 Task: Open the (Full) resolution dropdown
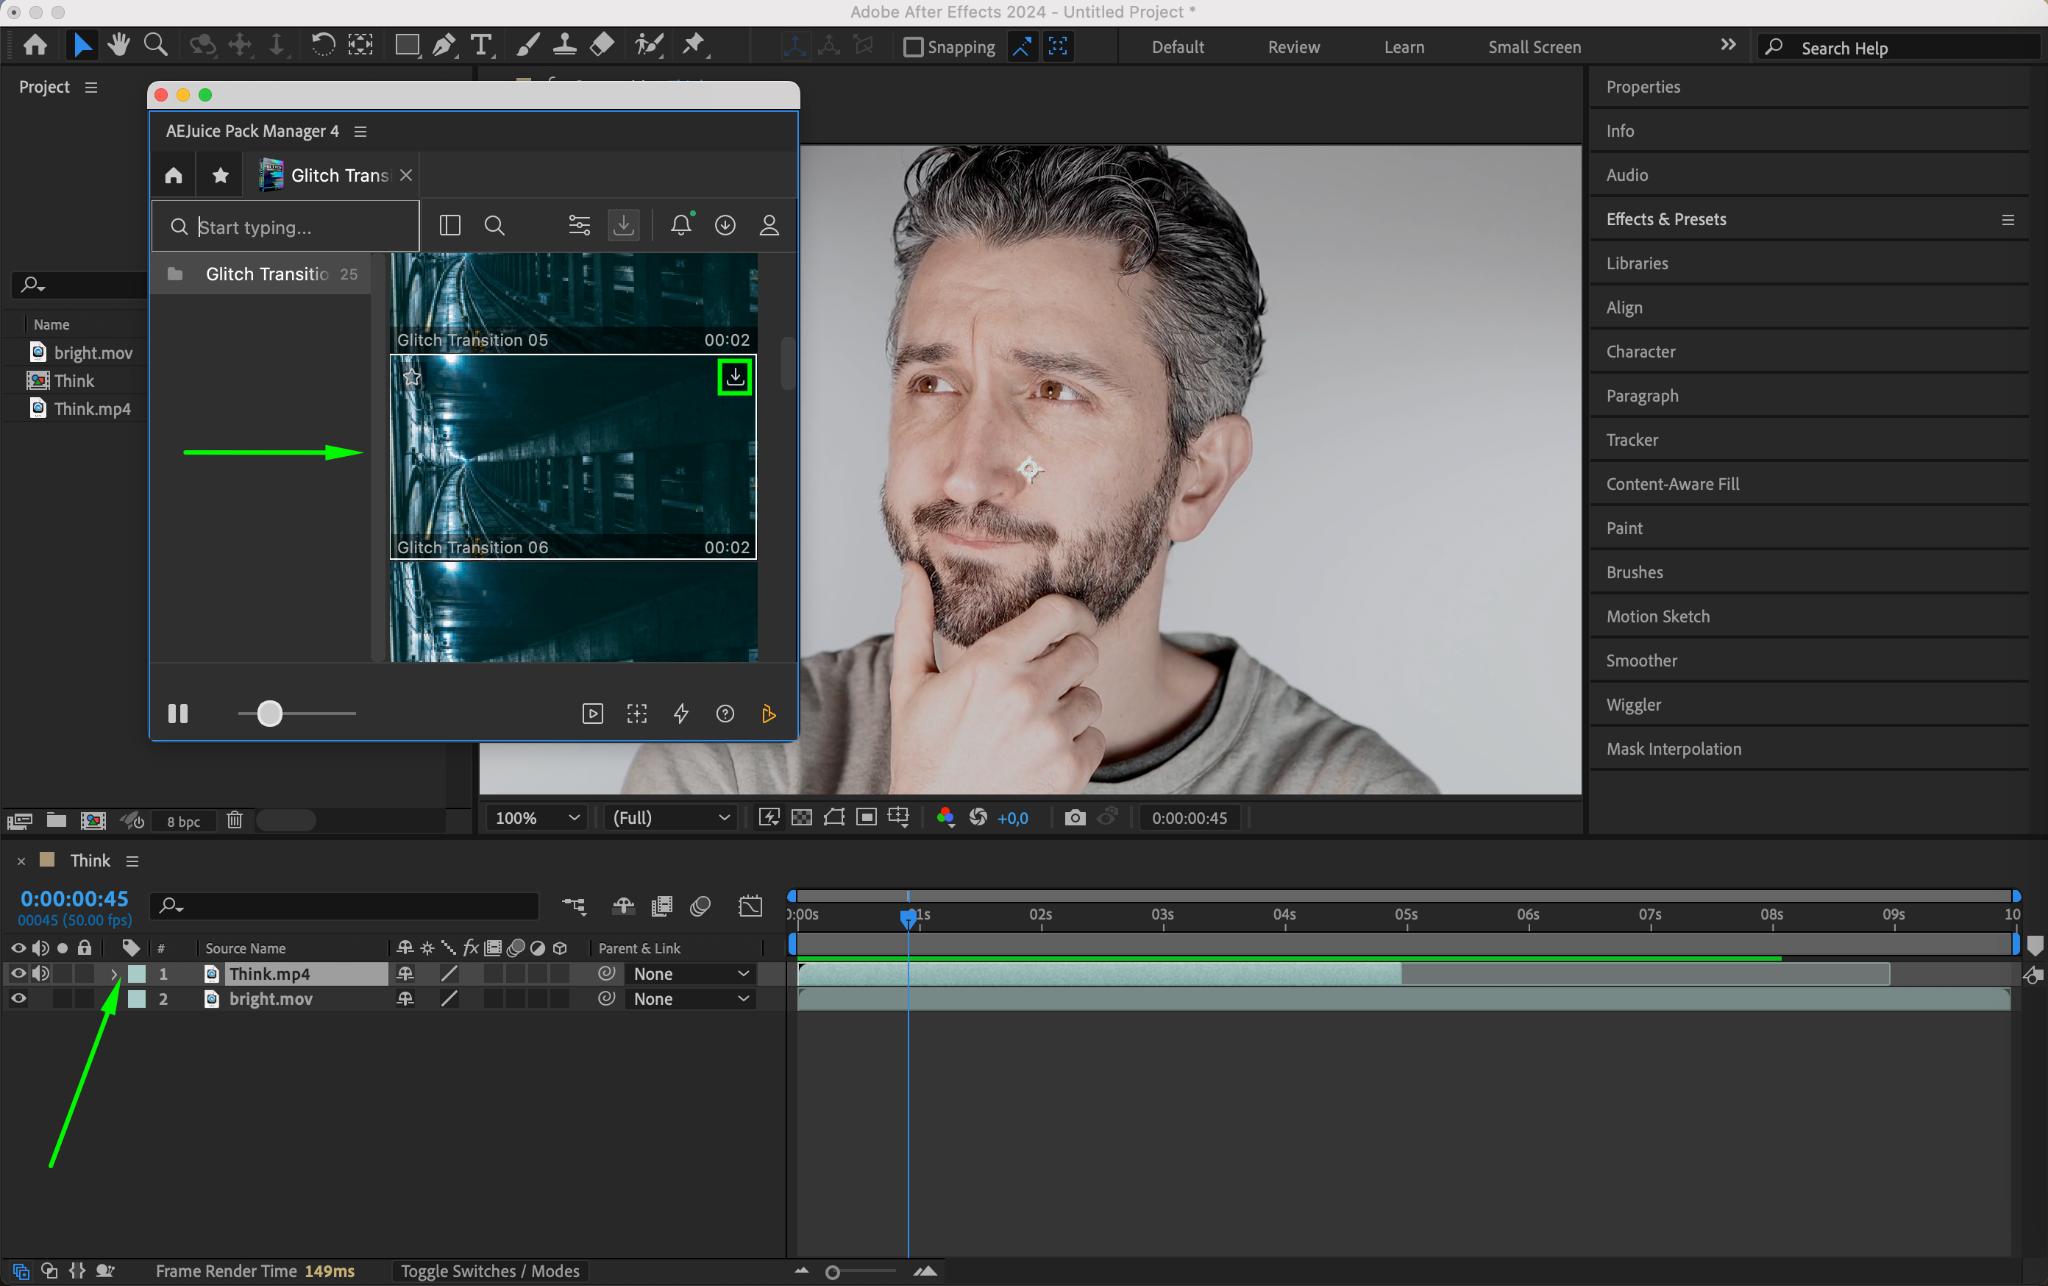[670, 818]
